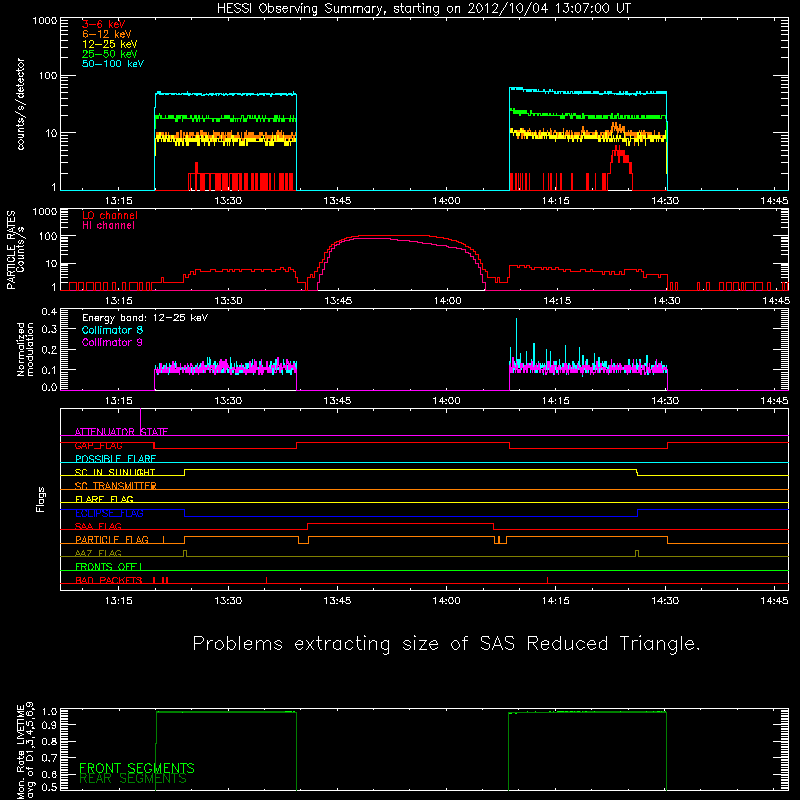Viewport: 800px width, 800px height.
Task: Click the POSSIBLE_FLARE flag label
Action: (115, 459)
